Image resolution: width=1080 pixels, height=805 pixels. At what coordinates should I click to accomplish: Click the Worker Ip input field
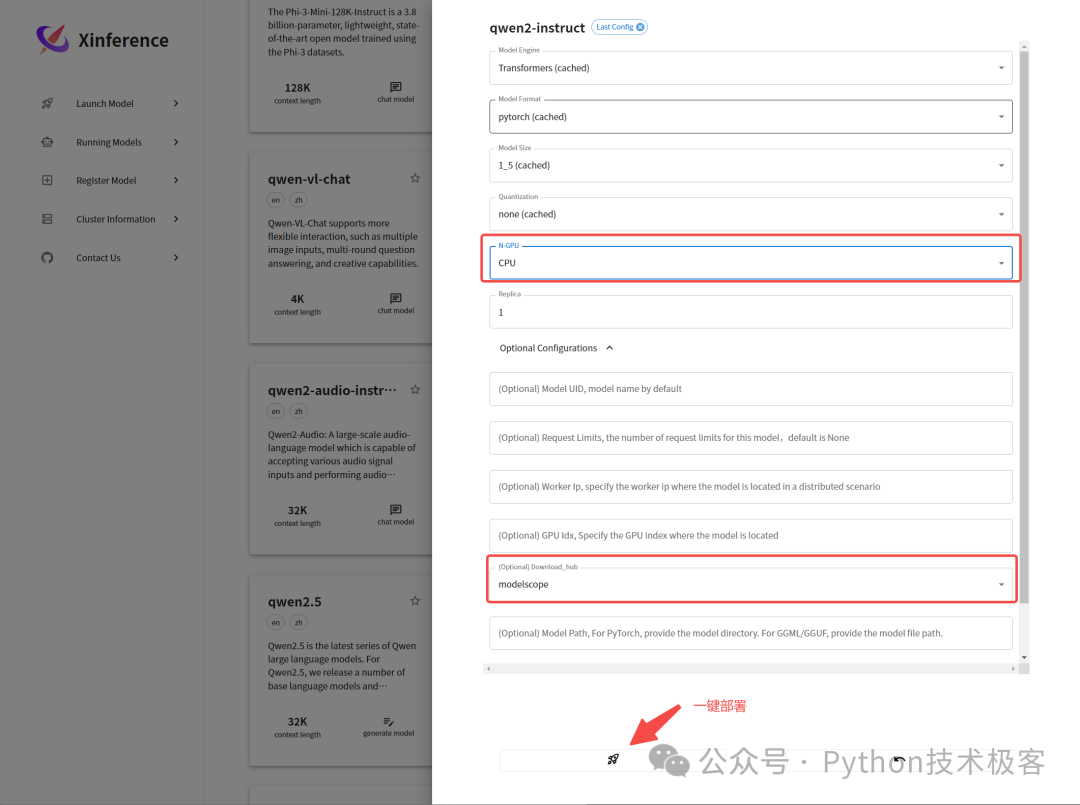751,487
